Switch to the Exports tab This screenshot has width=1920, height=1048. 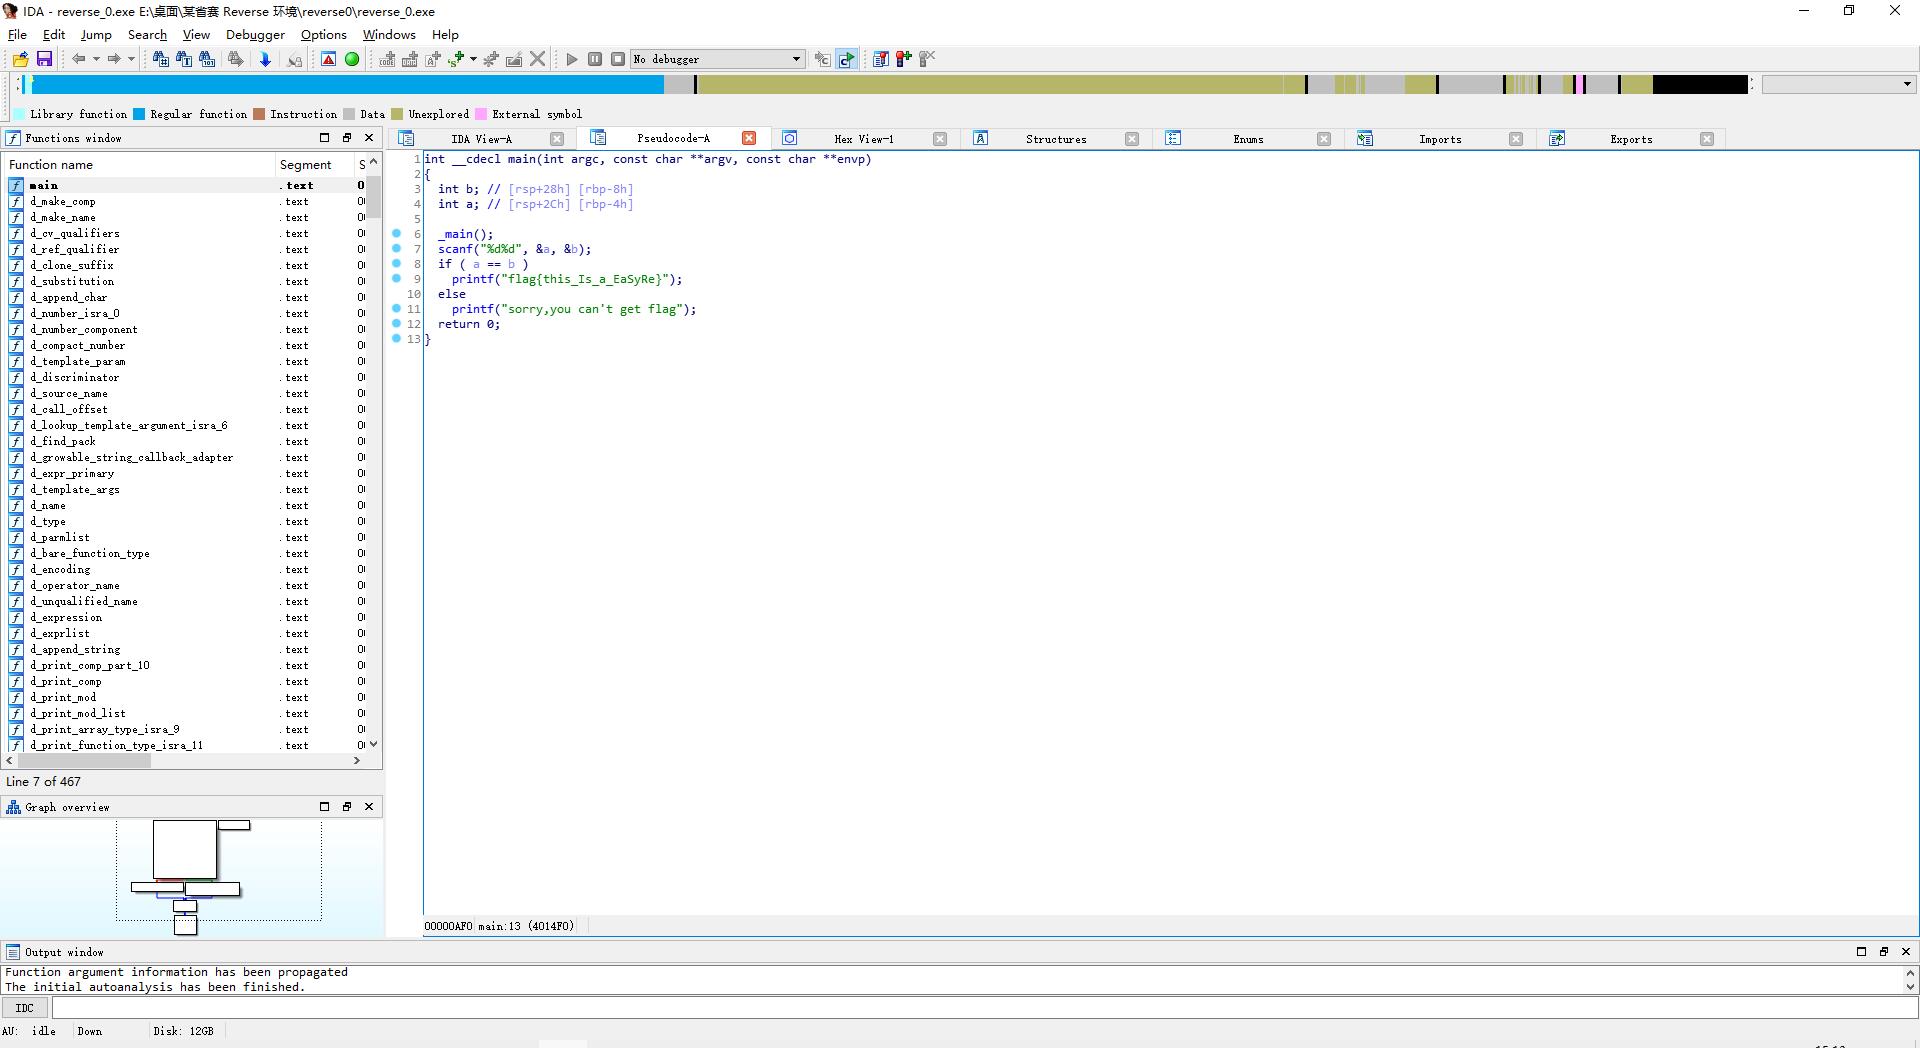click(1631, 139)
